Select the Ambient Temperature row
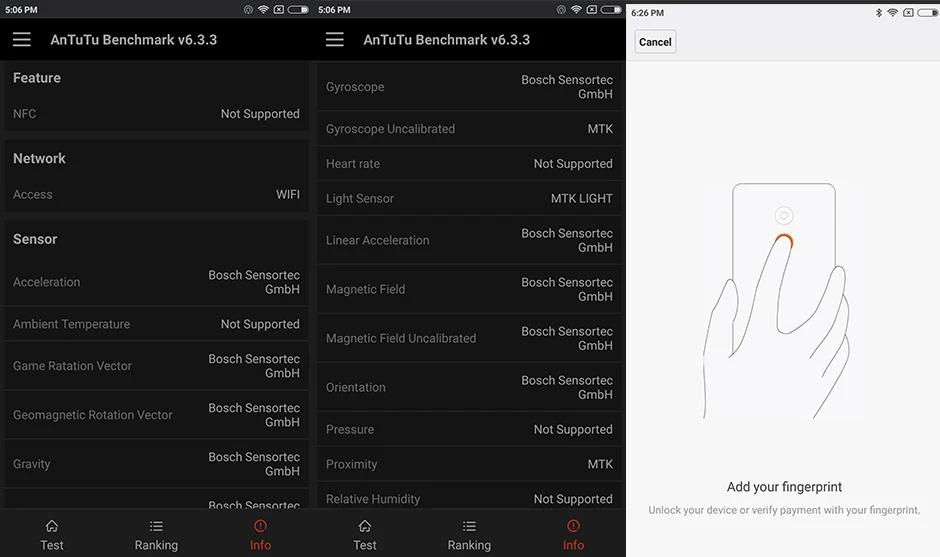The width and height of the screenshot is (940, 557). tap(156, 324)
